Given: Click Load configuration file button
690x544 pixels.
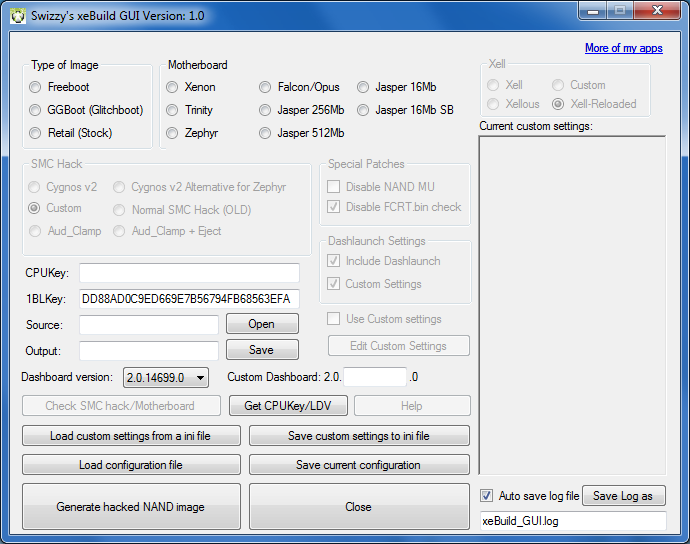Looking at the screenshot, I should [131, 465].
